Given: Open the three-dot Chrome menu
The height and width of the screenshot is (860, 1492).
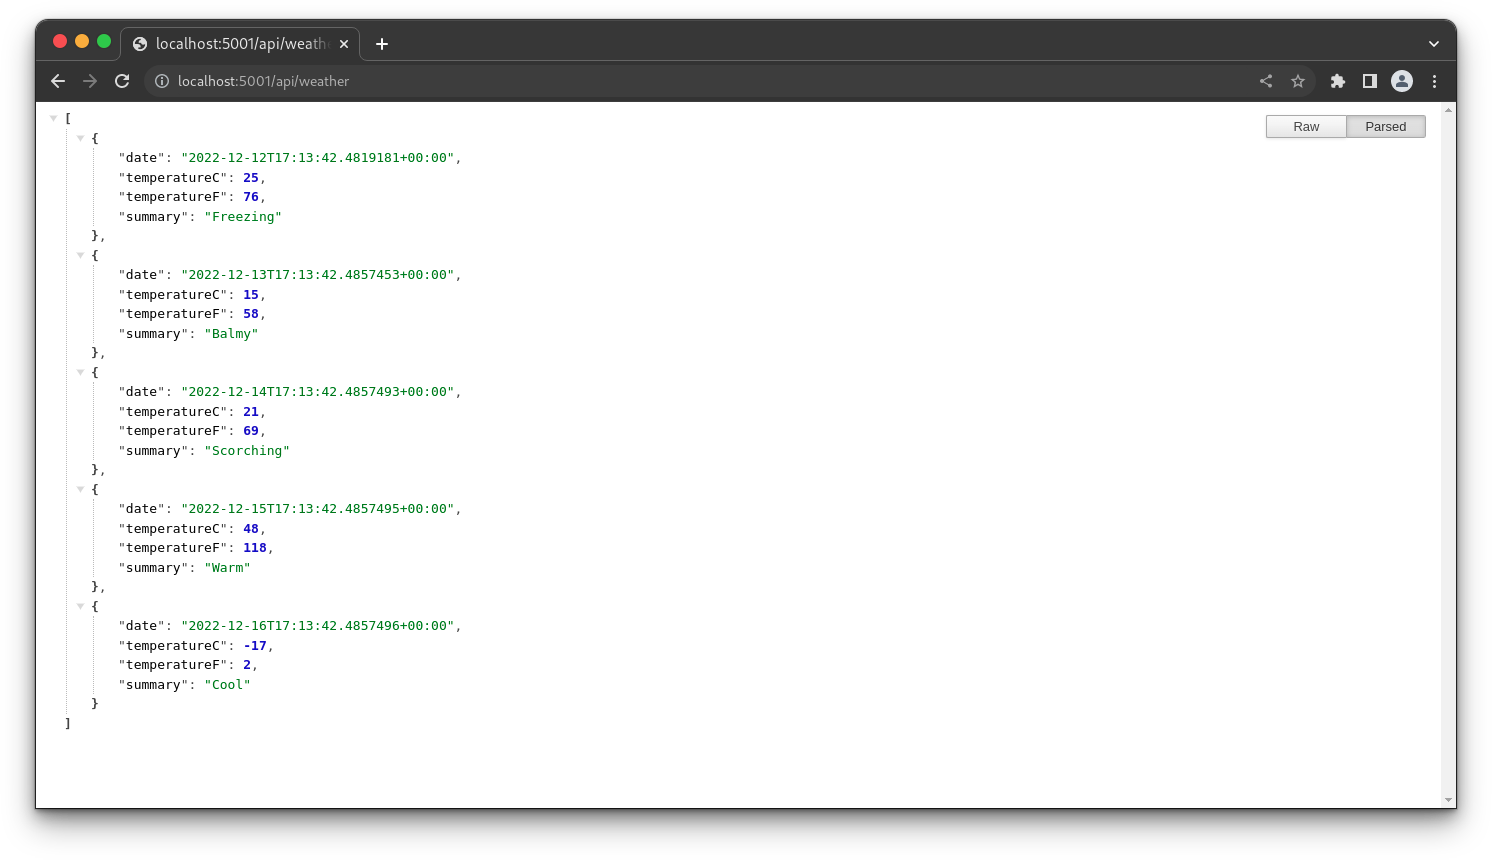Looking at the screenshot, I should pyautogui.click(x=1434, y=81).
